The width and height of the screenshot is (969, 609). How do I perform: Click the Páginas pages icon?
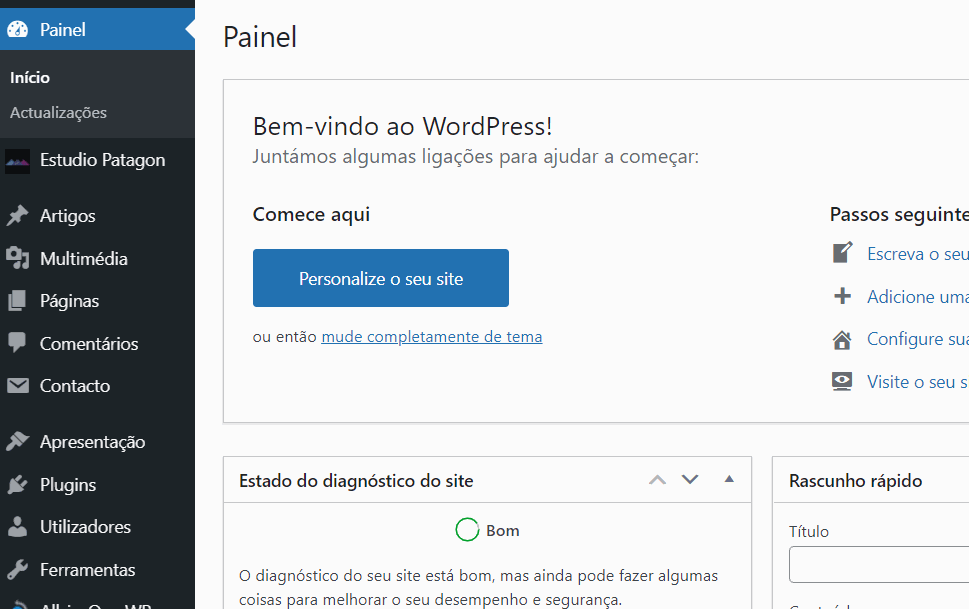point(18,301)
